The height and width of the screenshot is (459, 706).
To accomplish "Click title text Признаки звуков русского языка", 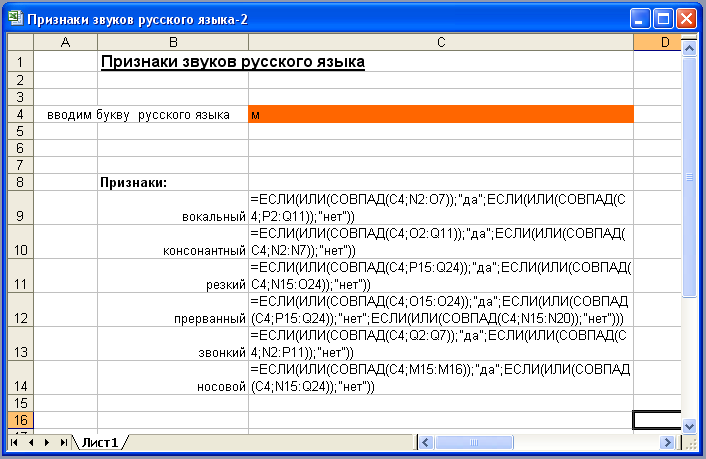I will [x=233, y=62].
